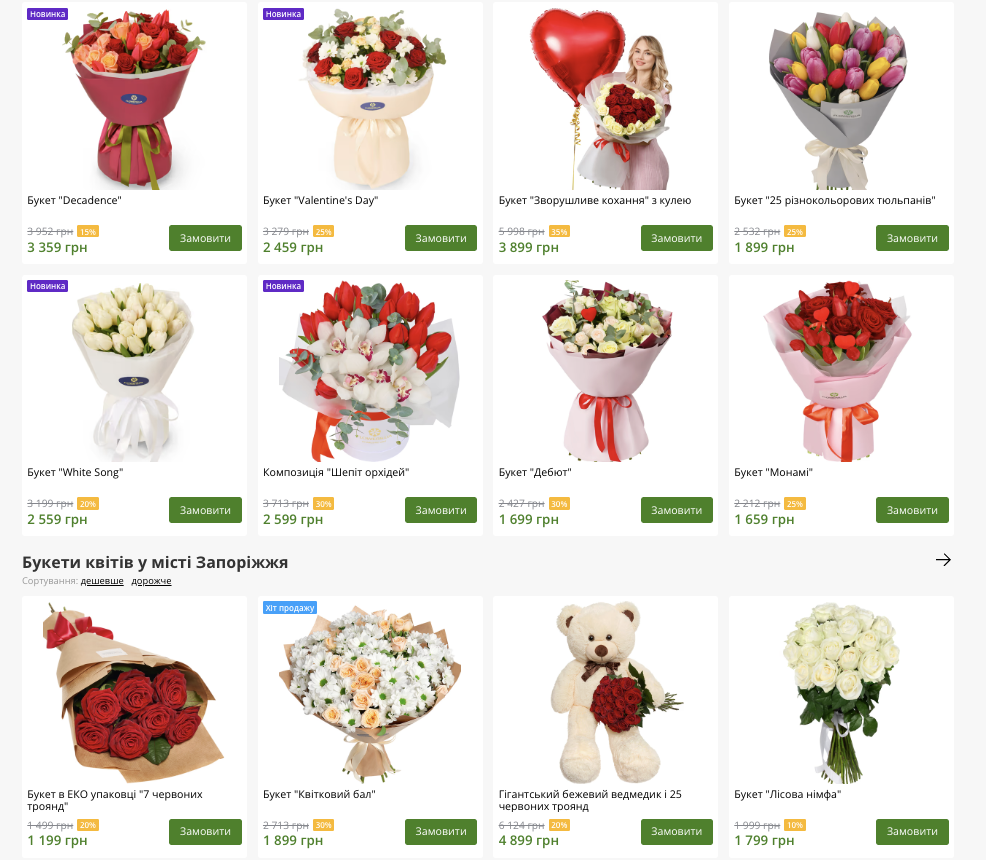
Task: Click the 10% discount tag on Лісова німфа
Action: (795, 825)
